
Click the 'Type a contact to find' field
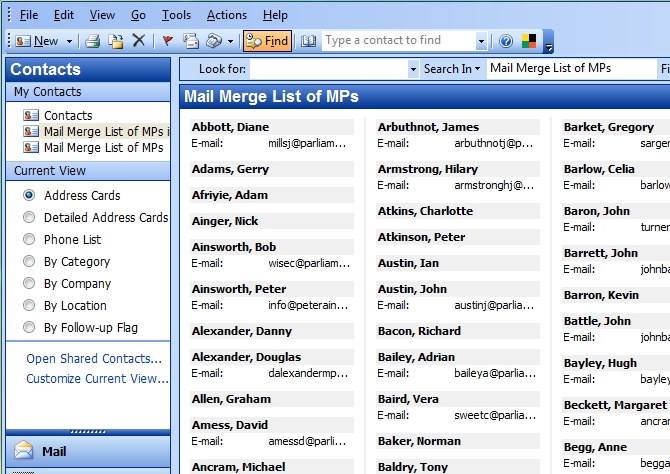tap(398, 41)
